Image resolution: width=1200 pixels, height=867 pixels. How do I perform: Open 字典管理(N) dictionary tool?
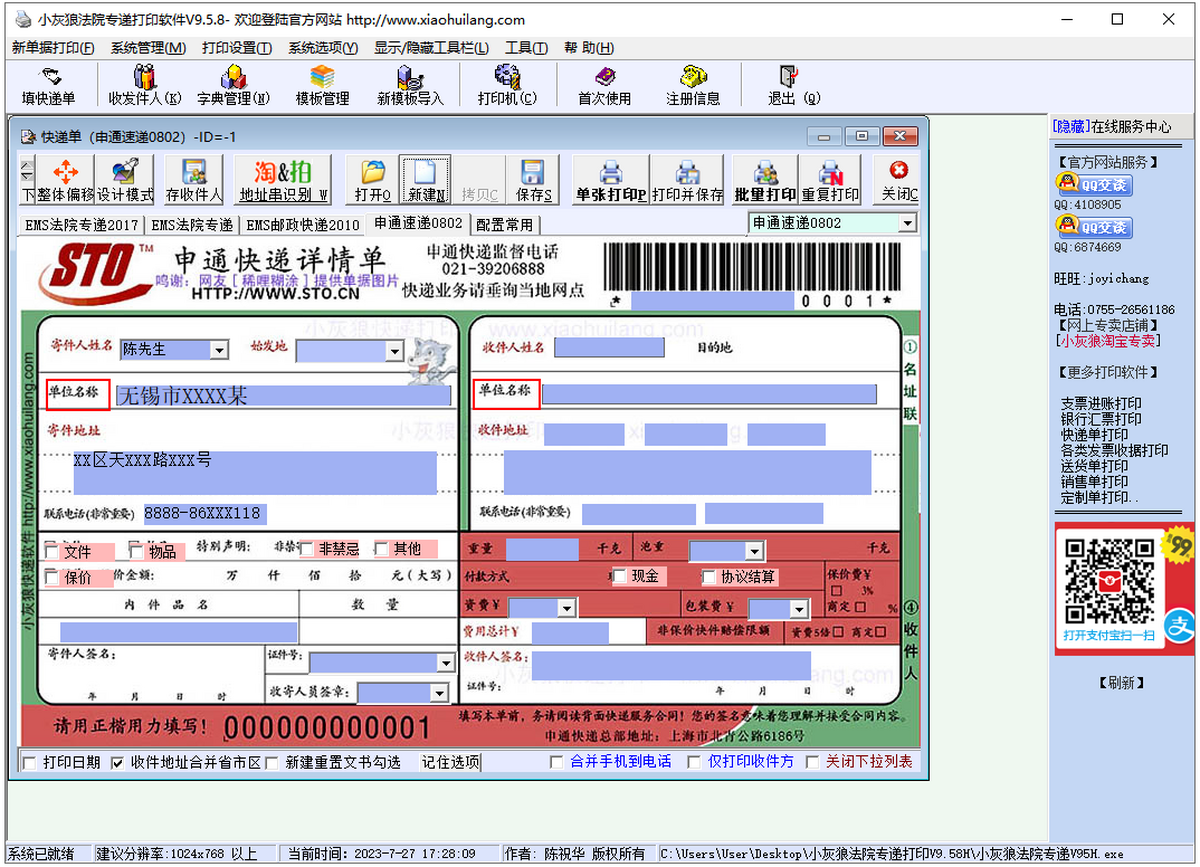(x=233, y=86)
